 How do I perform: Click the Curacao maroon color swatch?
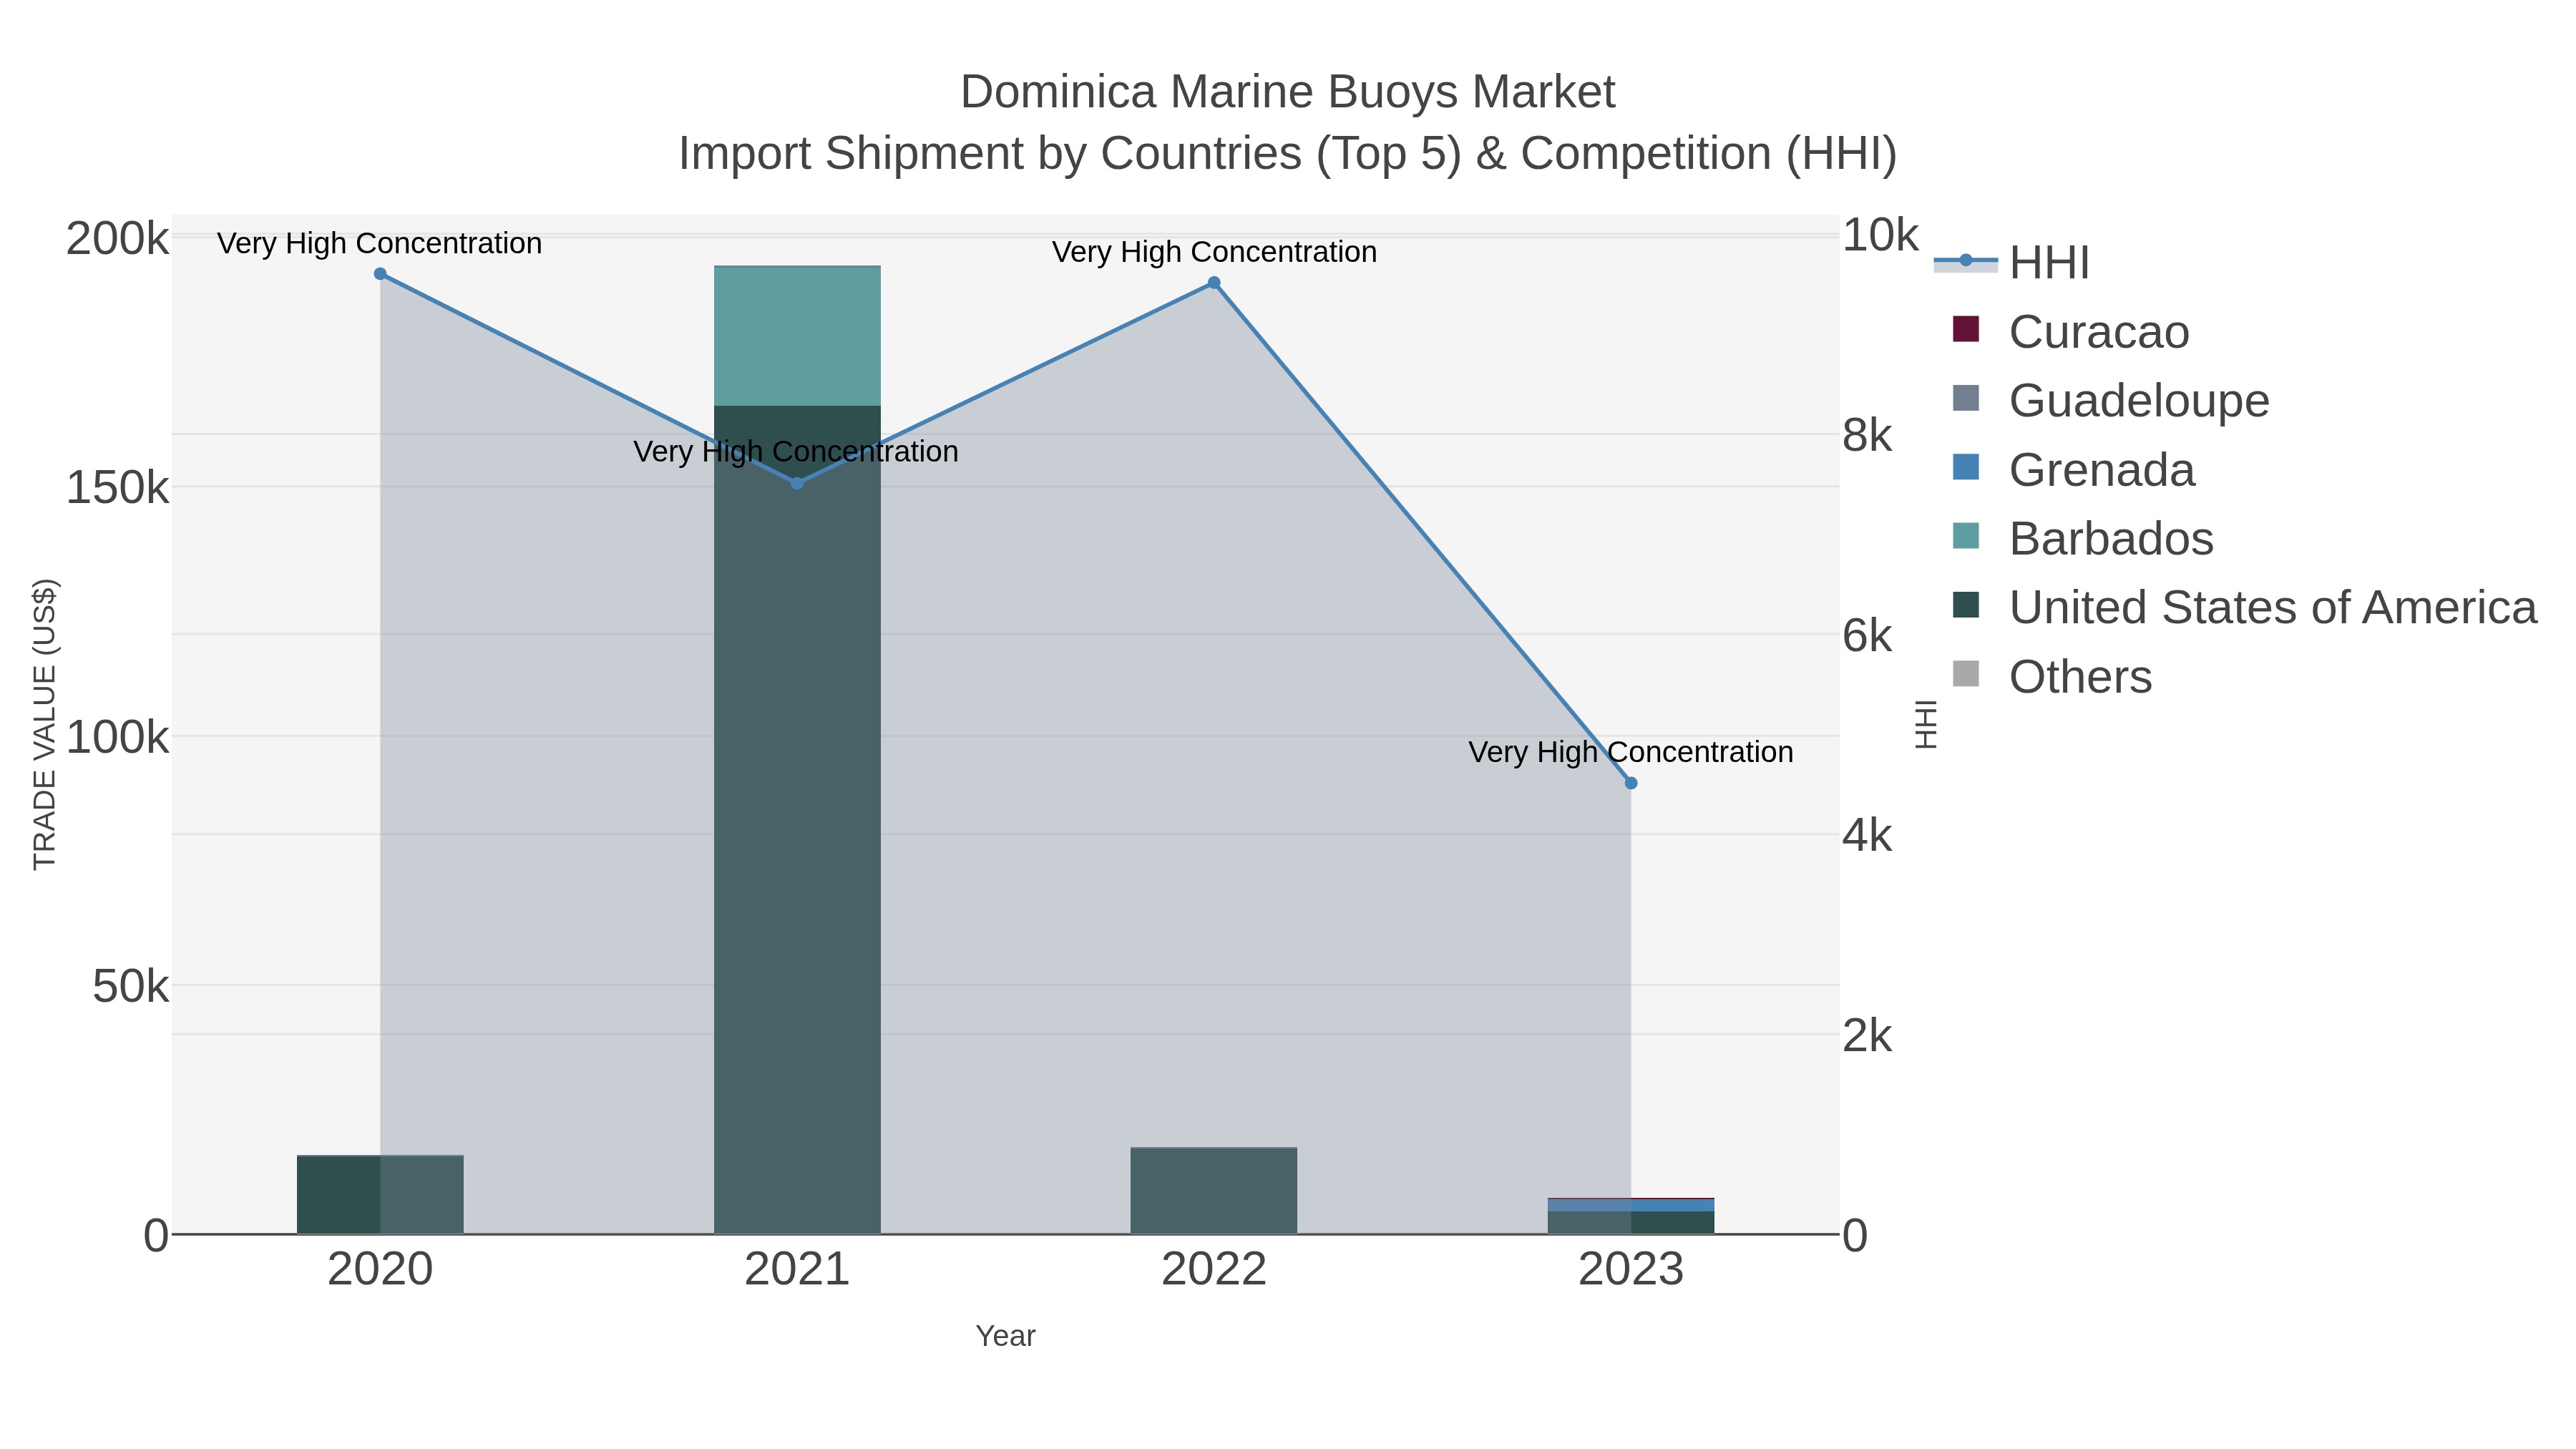1966,329
